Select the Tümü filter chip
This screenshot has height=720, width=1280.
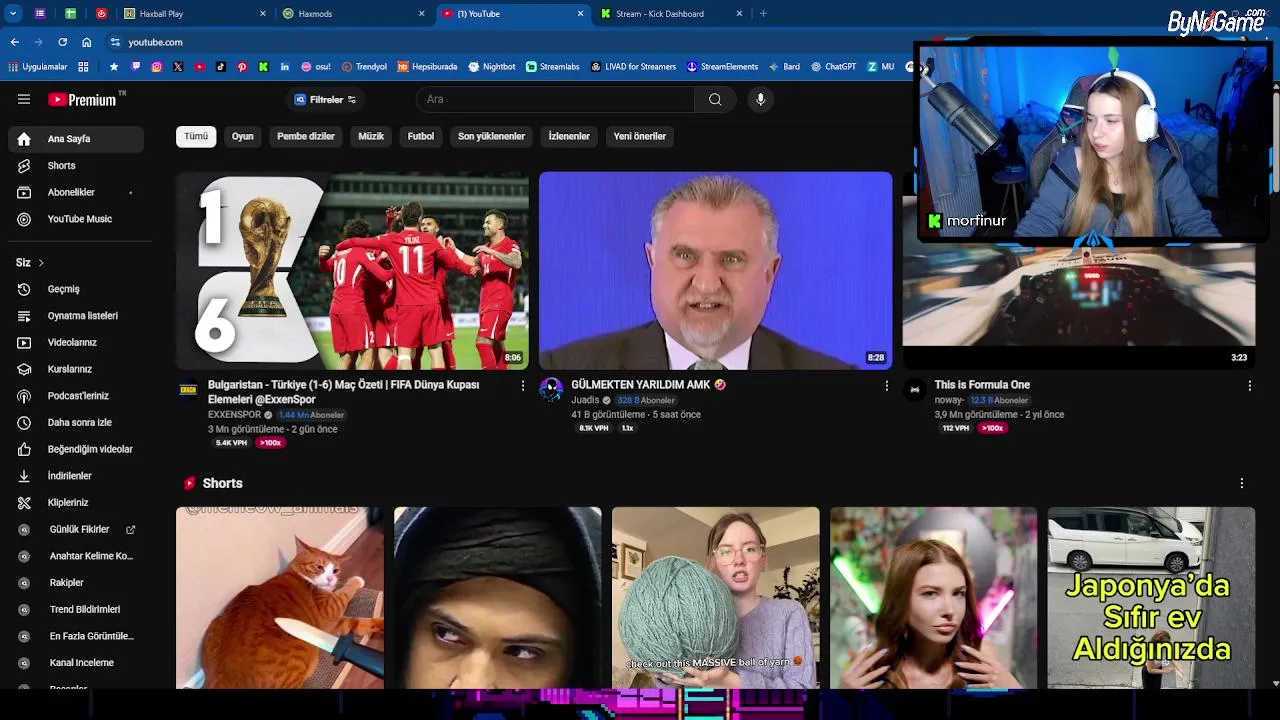click(x=196, y=136)
